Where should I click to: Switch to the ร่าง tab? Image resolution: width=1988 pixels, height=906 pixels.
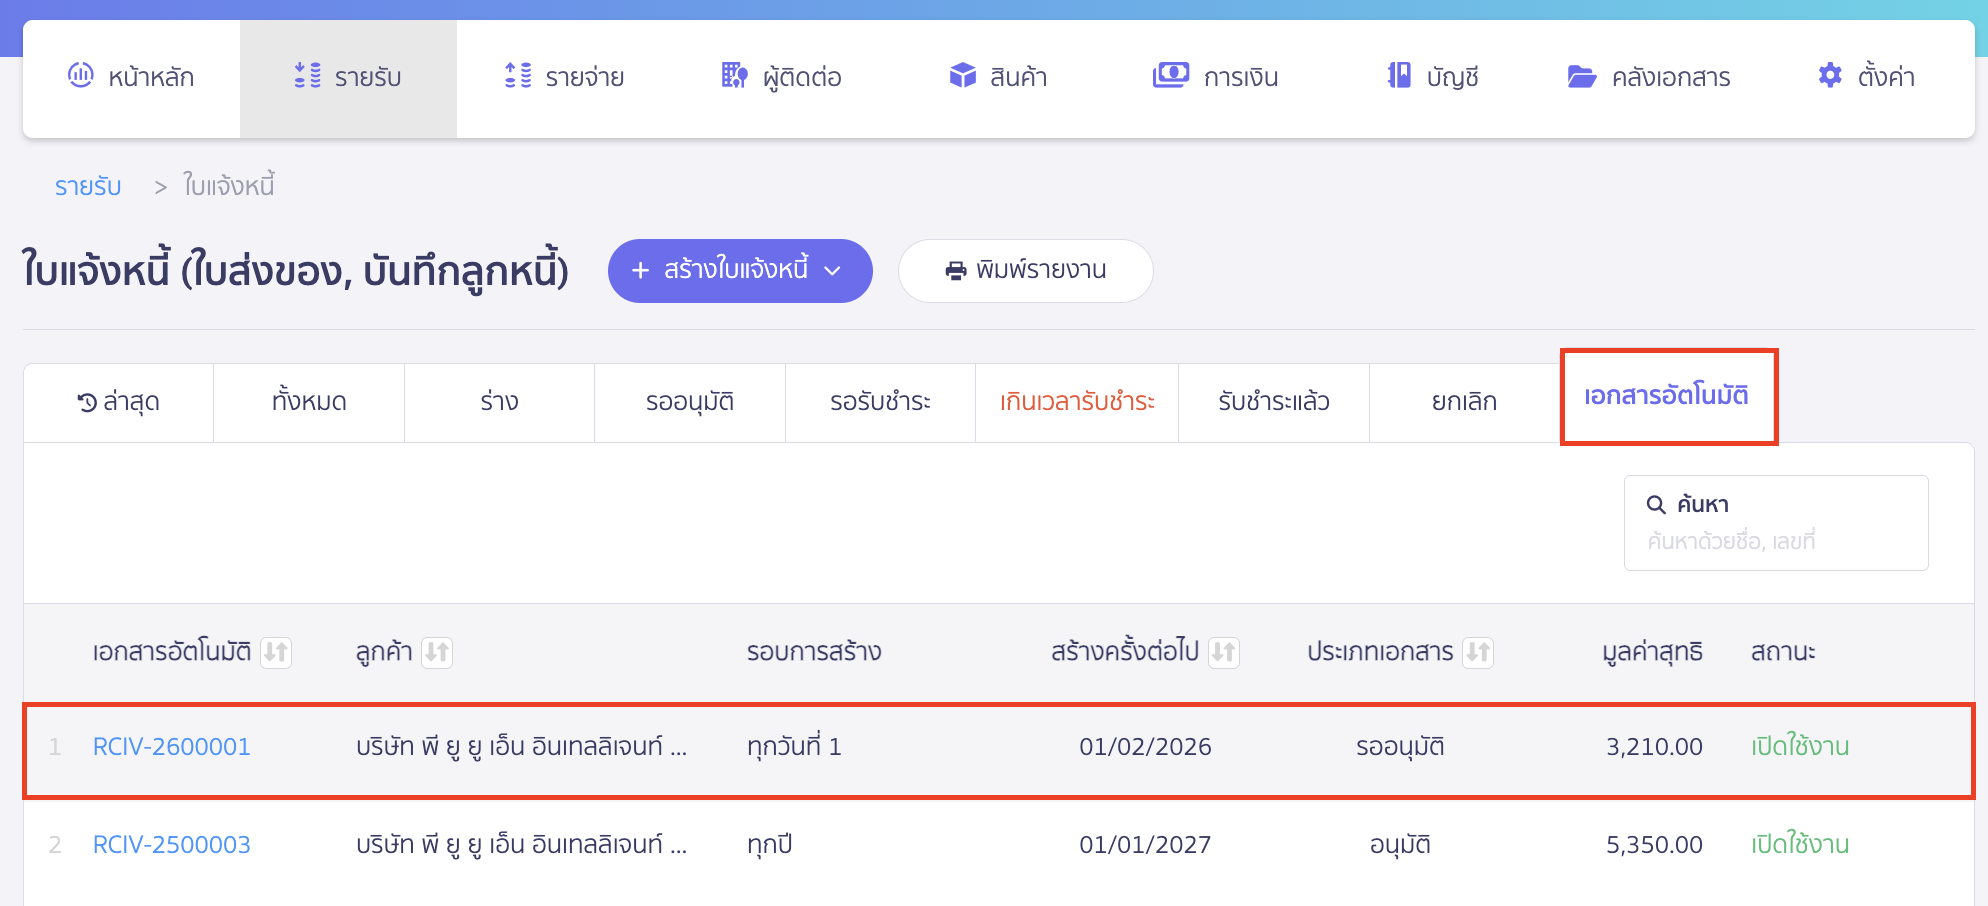tap(499, 402)
